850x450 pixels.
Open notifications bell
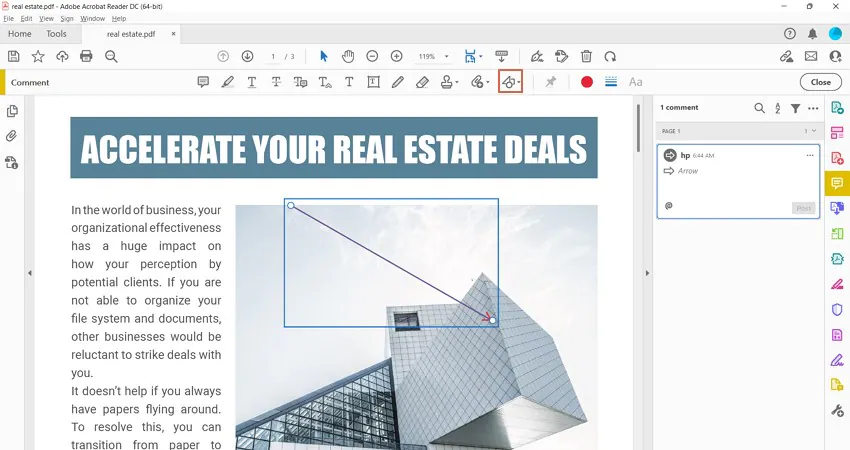coord(812,34)
